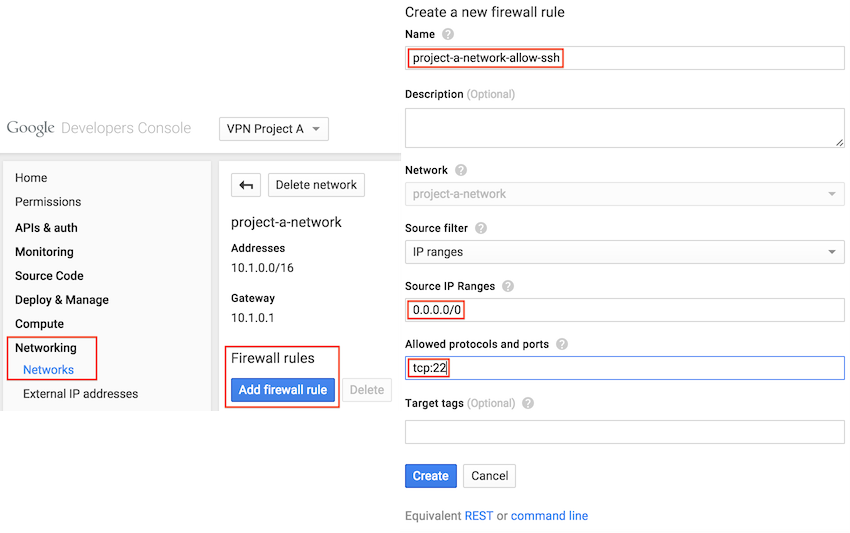Expand the Source filter IP ranges dropdown
The width and height of the screenshot is (850, 533).
tap(624, 252)
